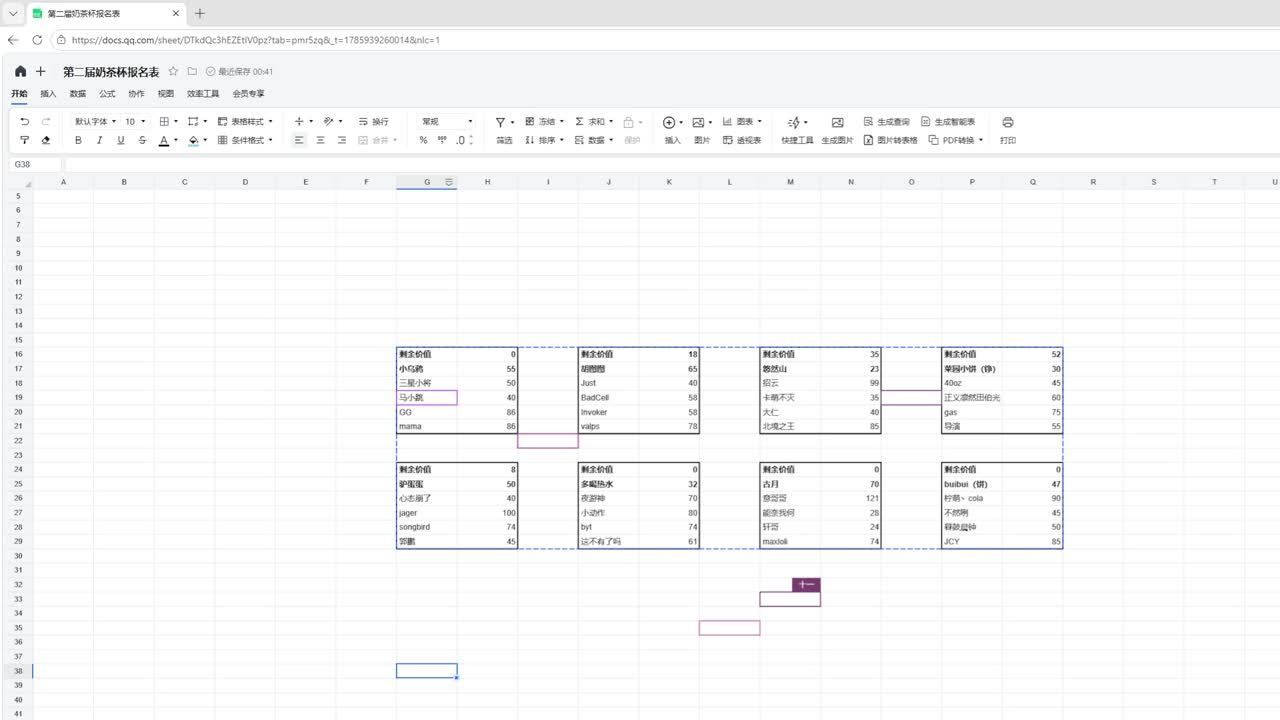Expand the fill color dropdown arrow
Screen dimensions: 1280x720
206,141
